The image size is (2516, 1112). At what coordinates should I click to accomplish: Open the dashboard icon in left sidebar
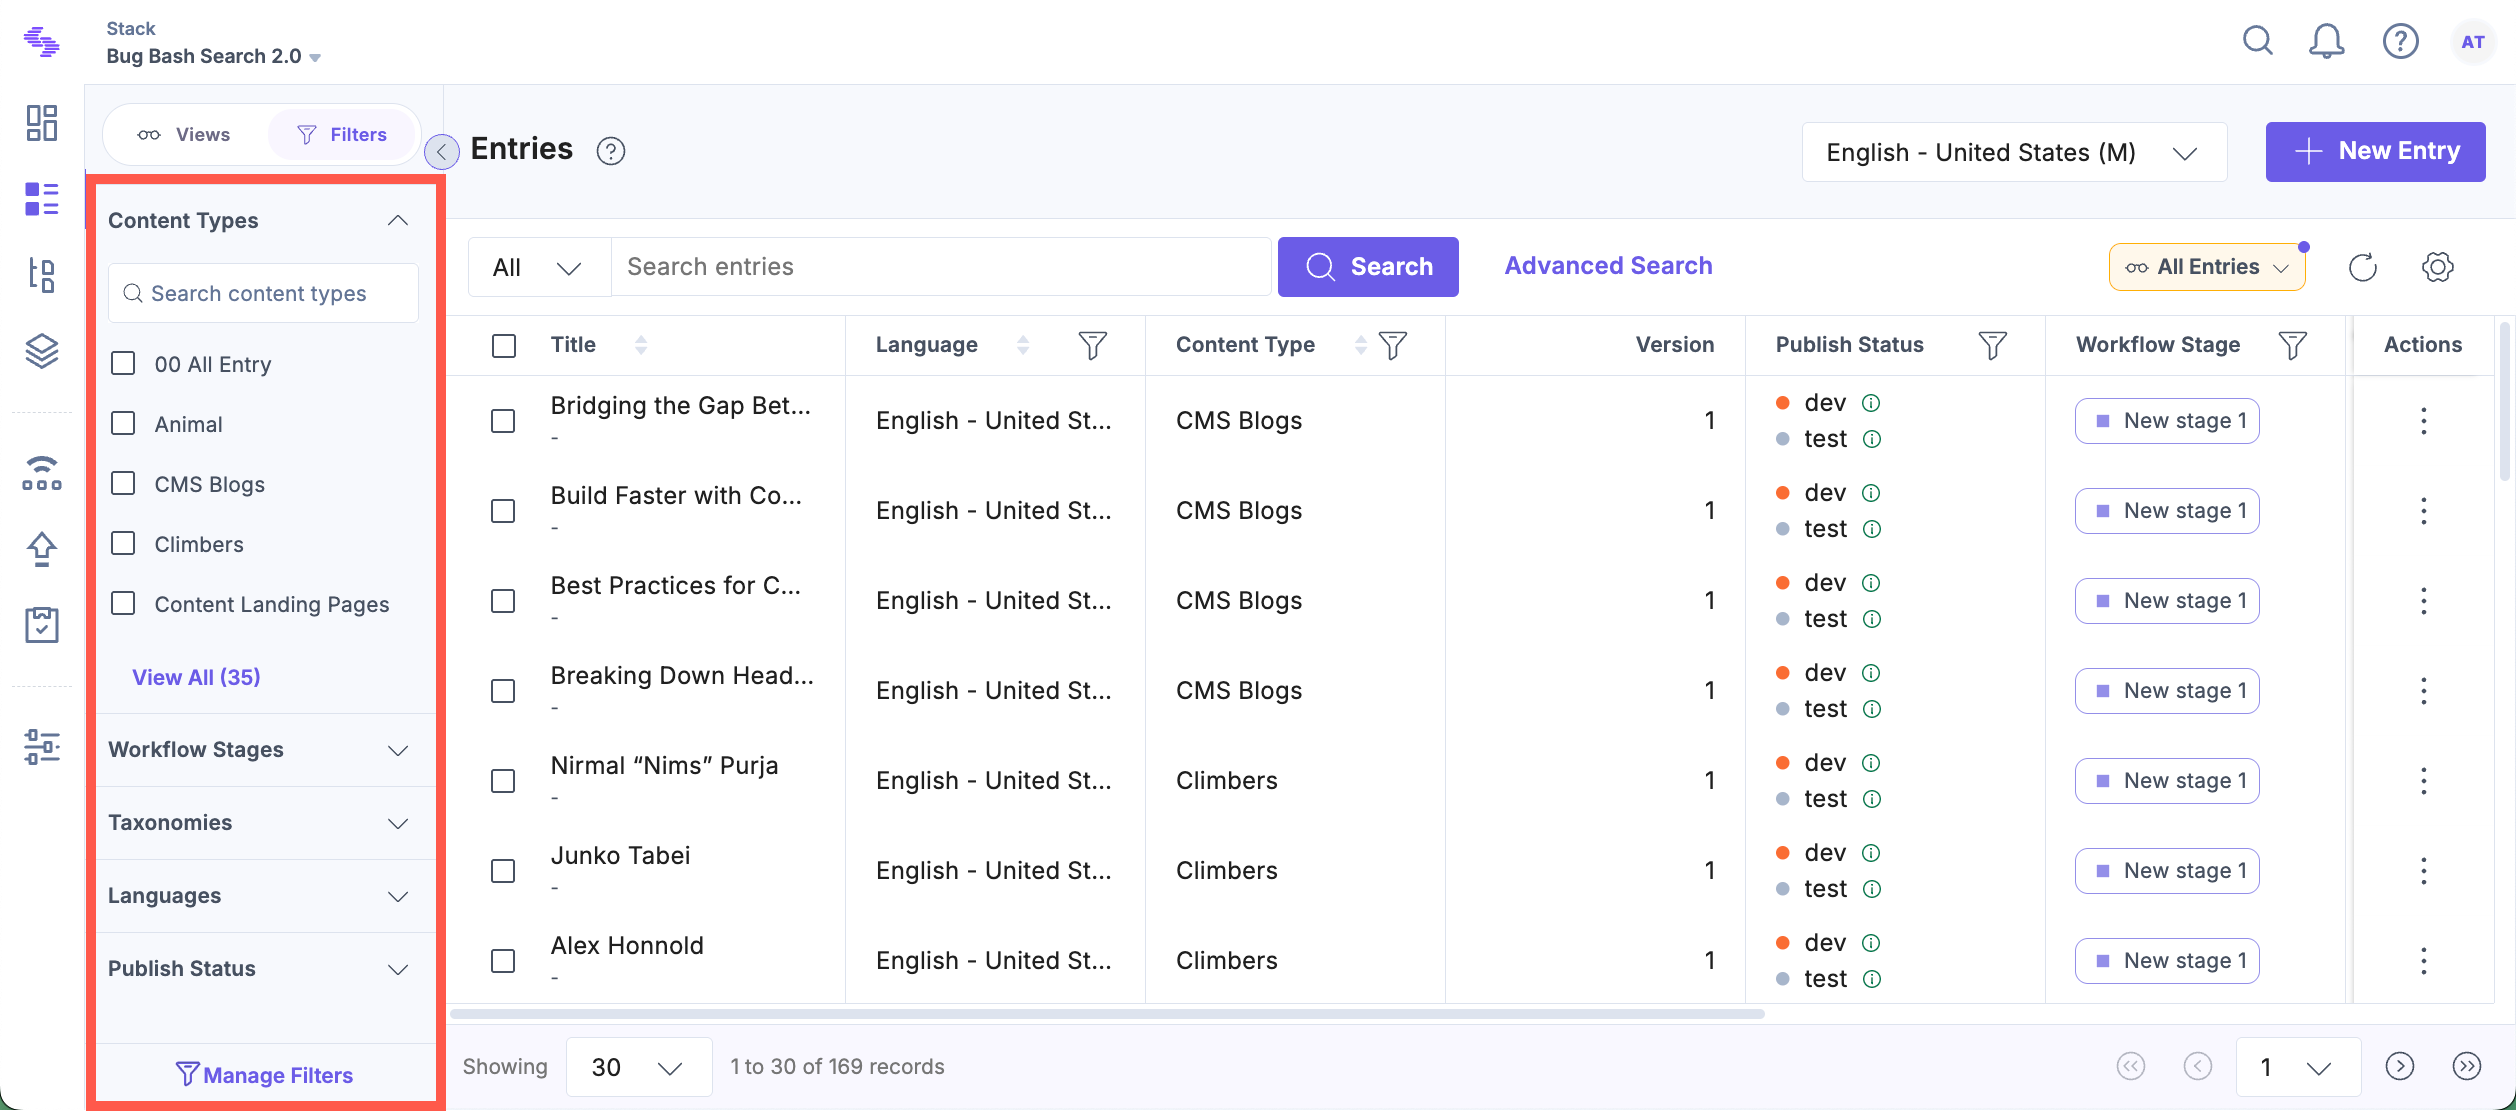tap(42, 123)
